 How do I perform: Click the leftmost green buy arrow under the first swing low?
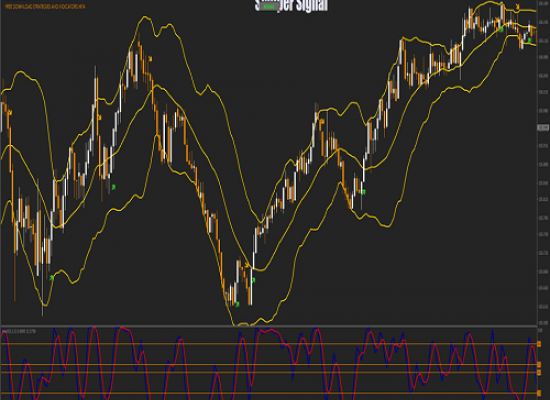[x=52, y=278]
